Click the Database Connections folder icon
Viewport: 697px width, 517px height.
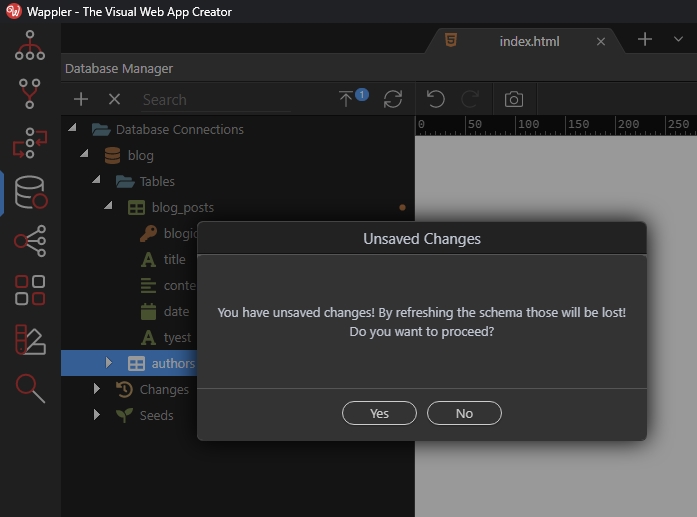pyautogui.click(x=101, y=129)
